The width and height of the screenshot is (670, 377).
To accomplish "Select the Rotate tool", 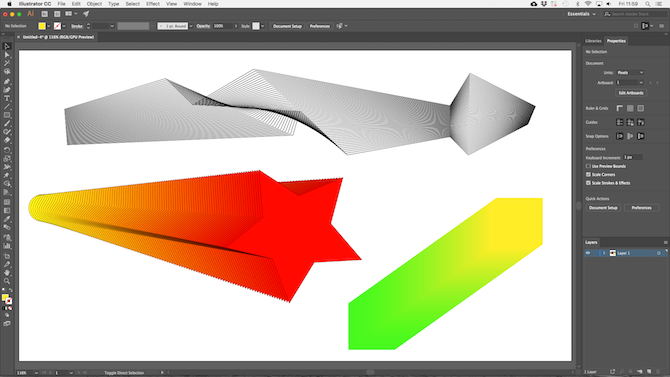I will pyautogui.click(x=7, y=150).
